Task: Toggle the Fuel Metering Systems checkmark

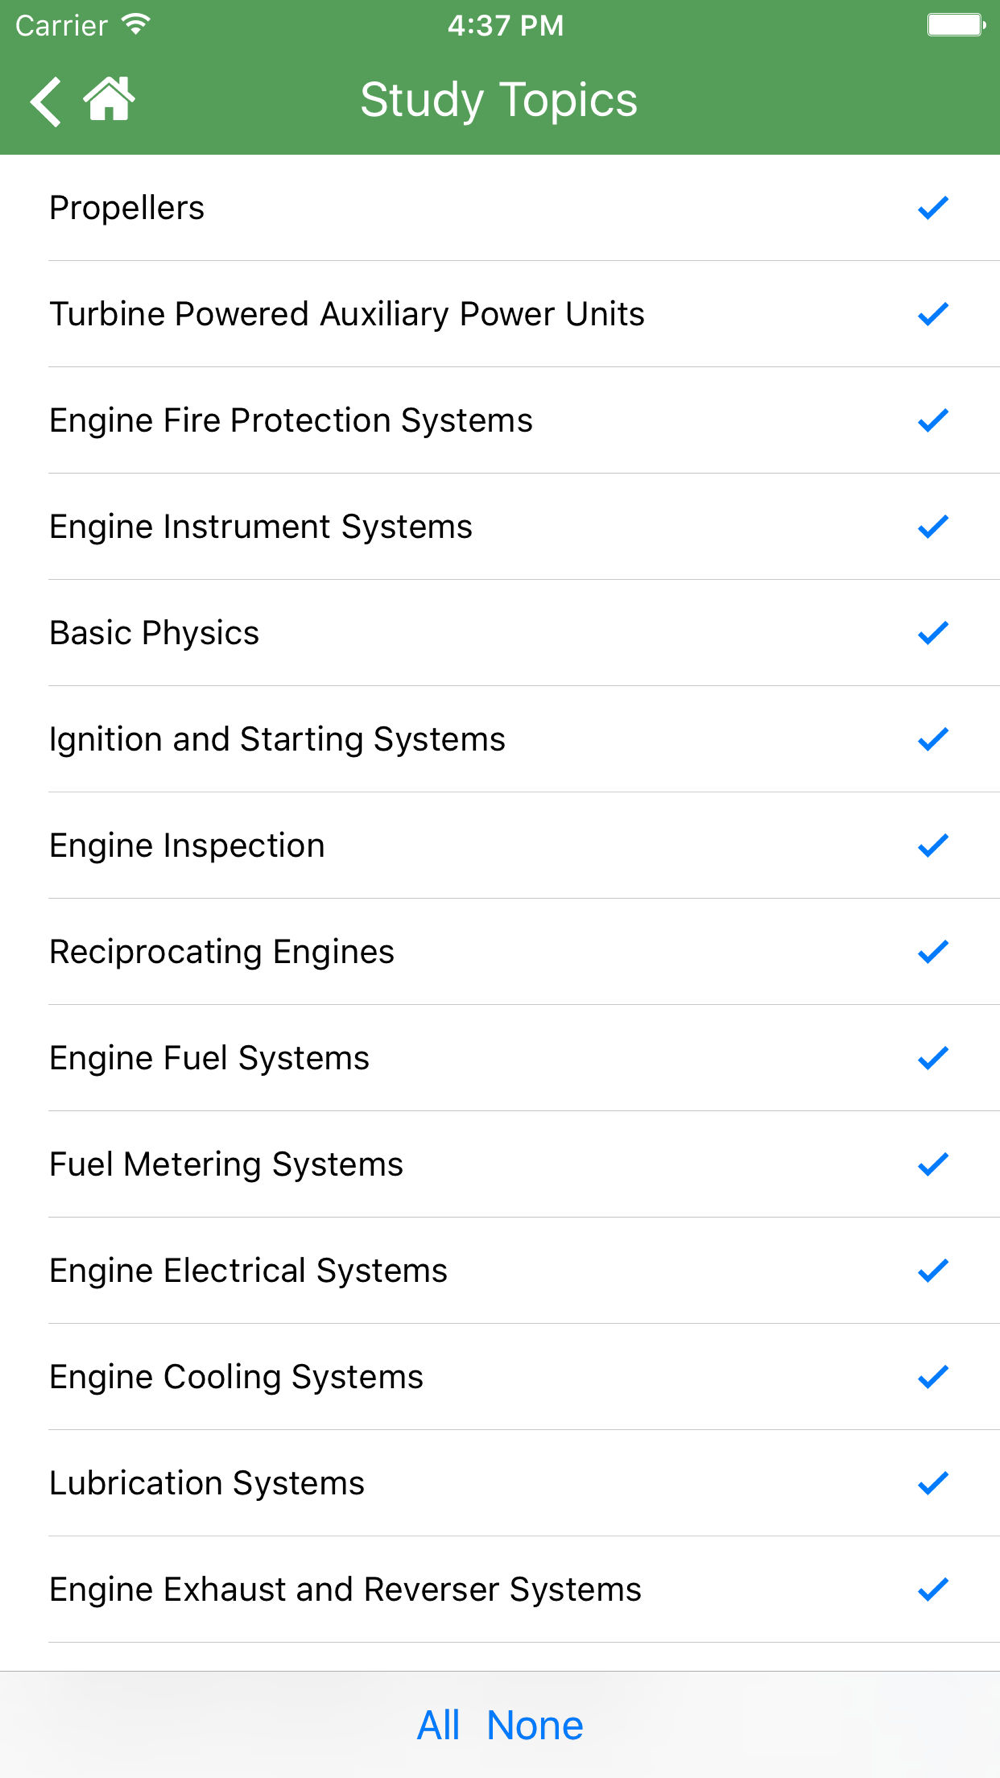Action: [x=933, y=1164]
